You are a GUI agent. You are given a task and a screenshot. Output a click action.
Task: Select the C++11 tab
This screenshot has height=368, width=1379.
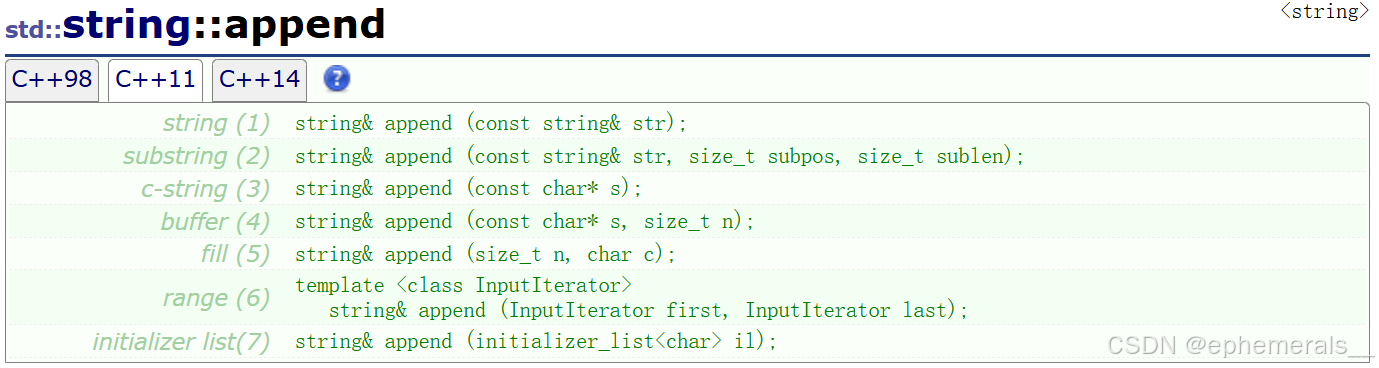click(155, 80)
